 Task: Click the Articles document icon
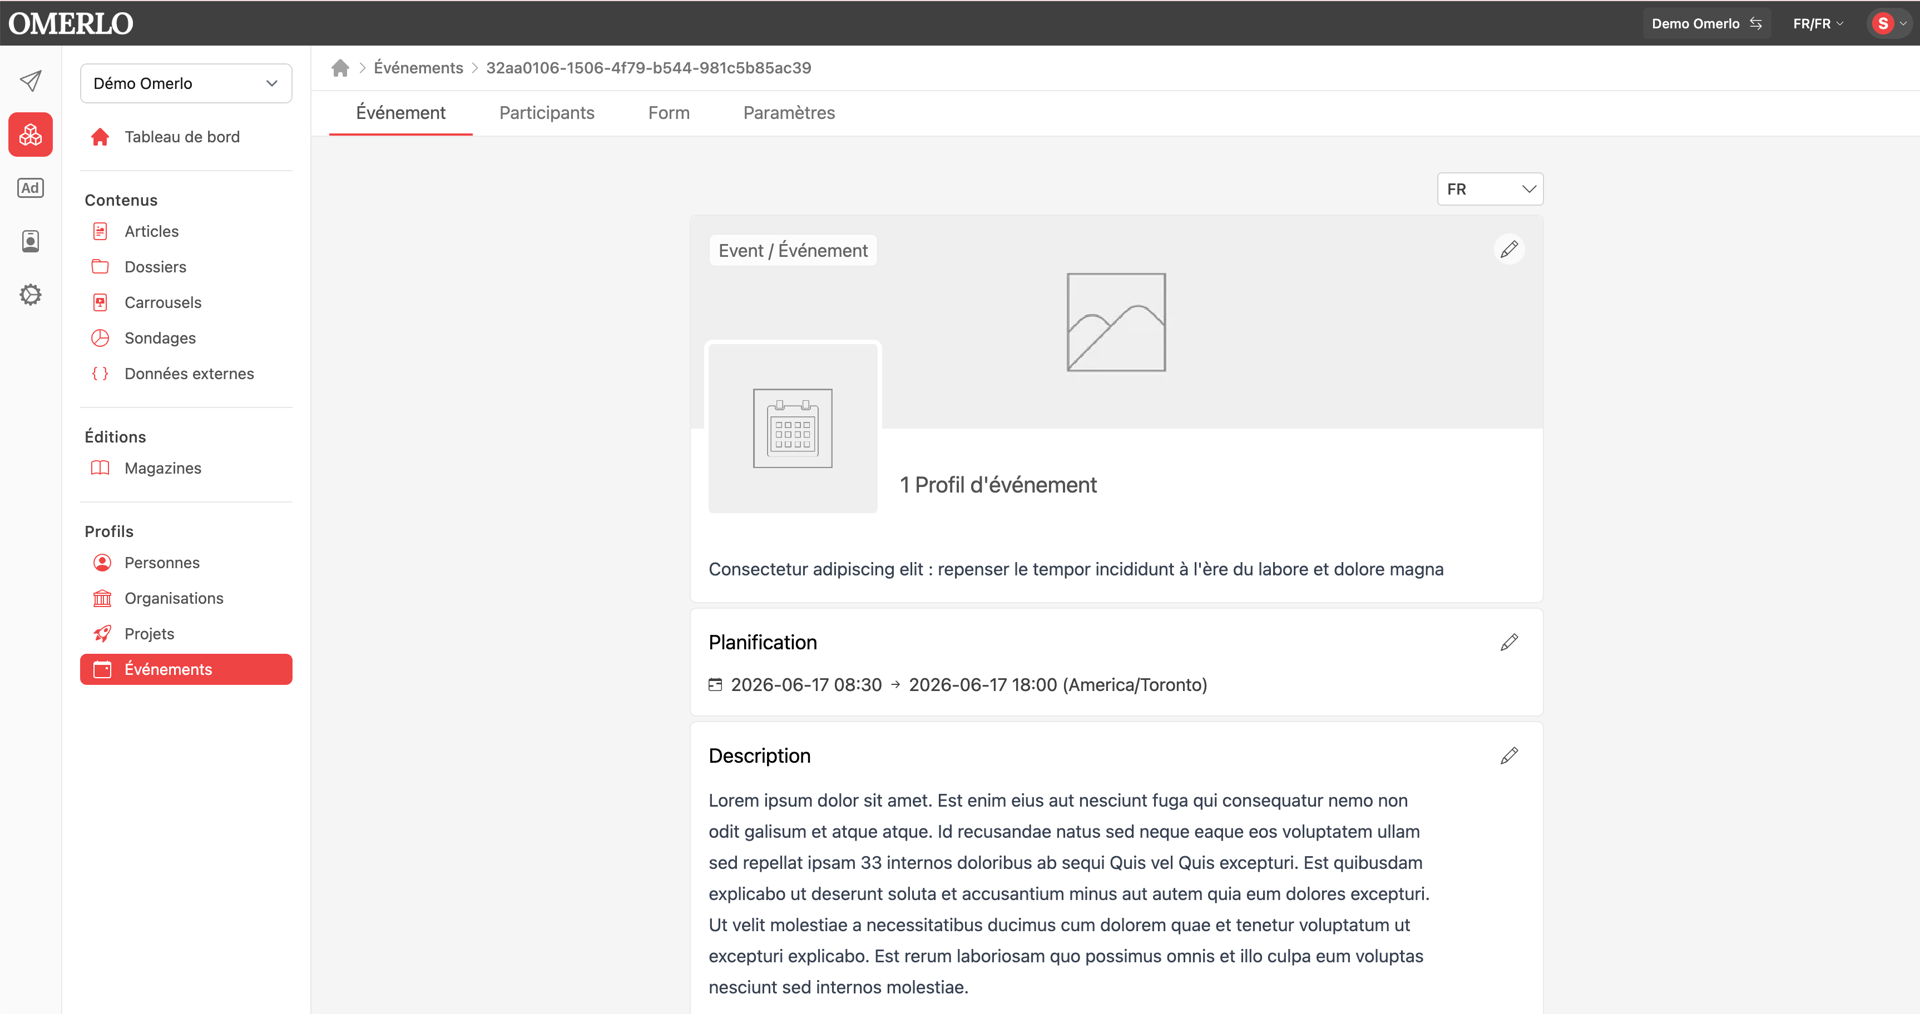pyautogui.click(x=100, y=231)
